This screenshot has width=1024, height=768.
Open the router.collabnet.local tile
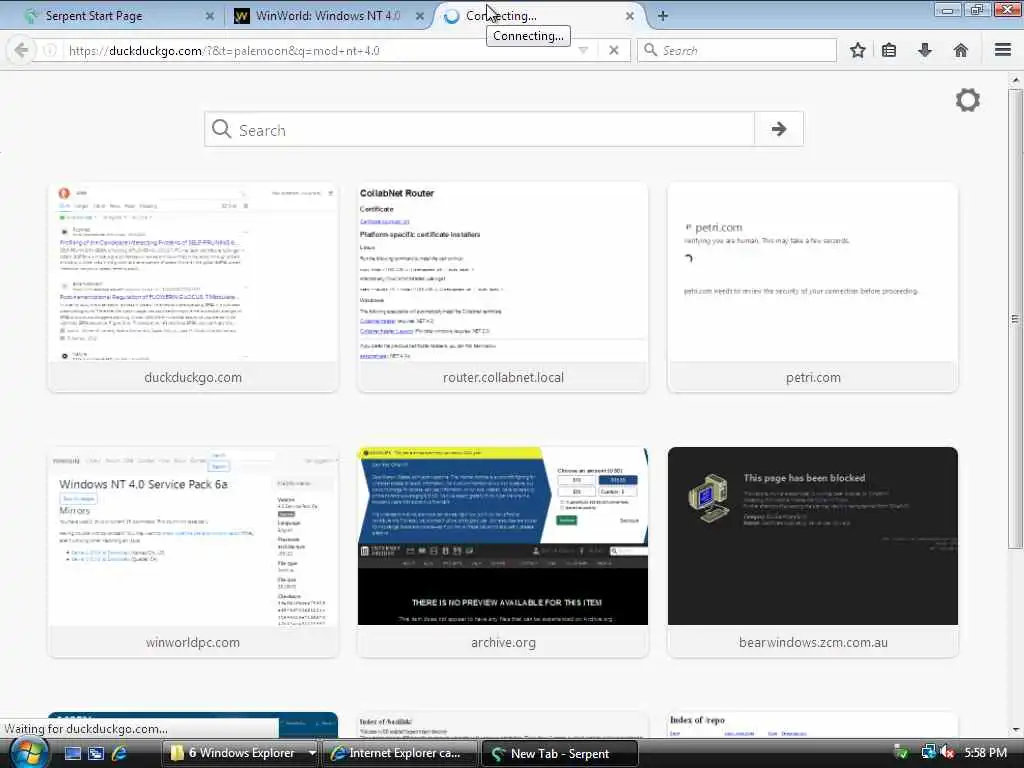click(503, 287)
